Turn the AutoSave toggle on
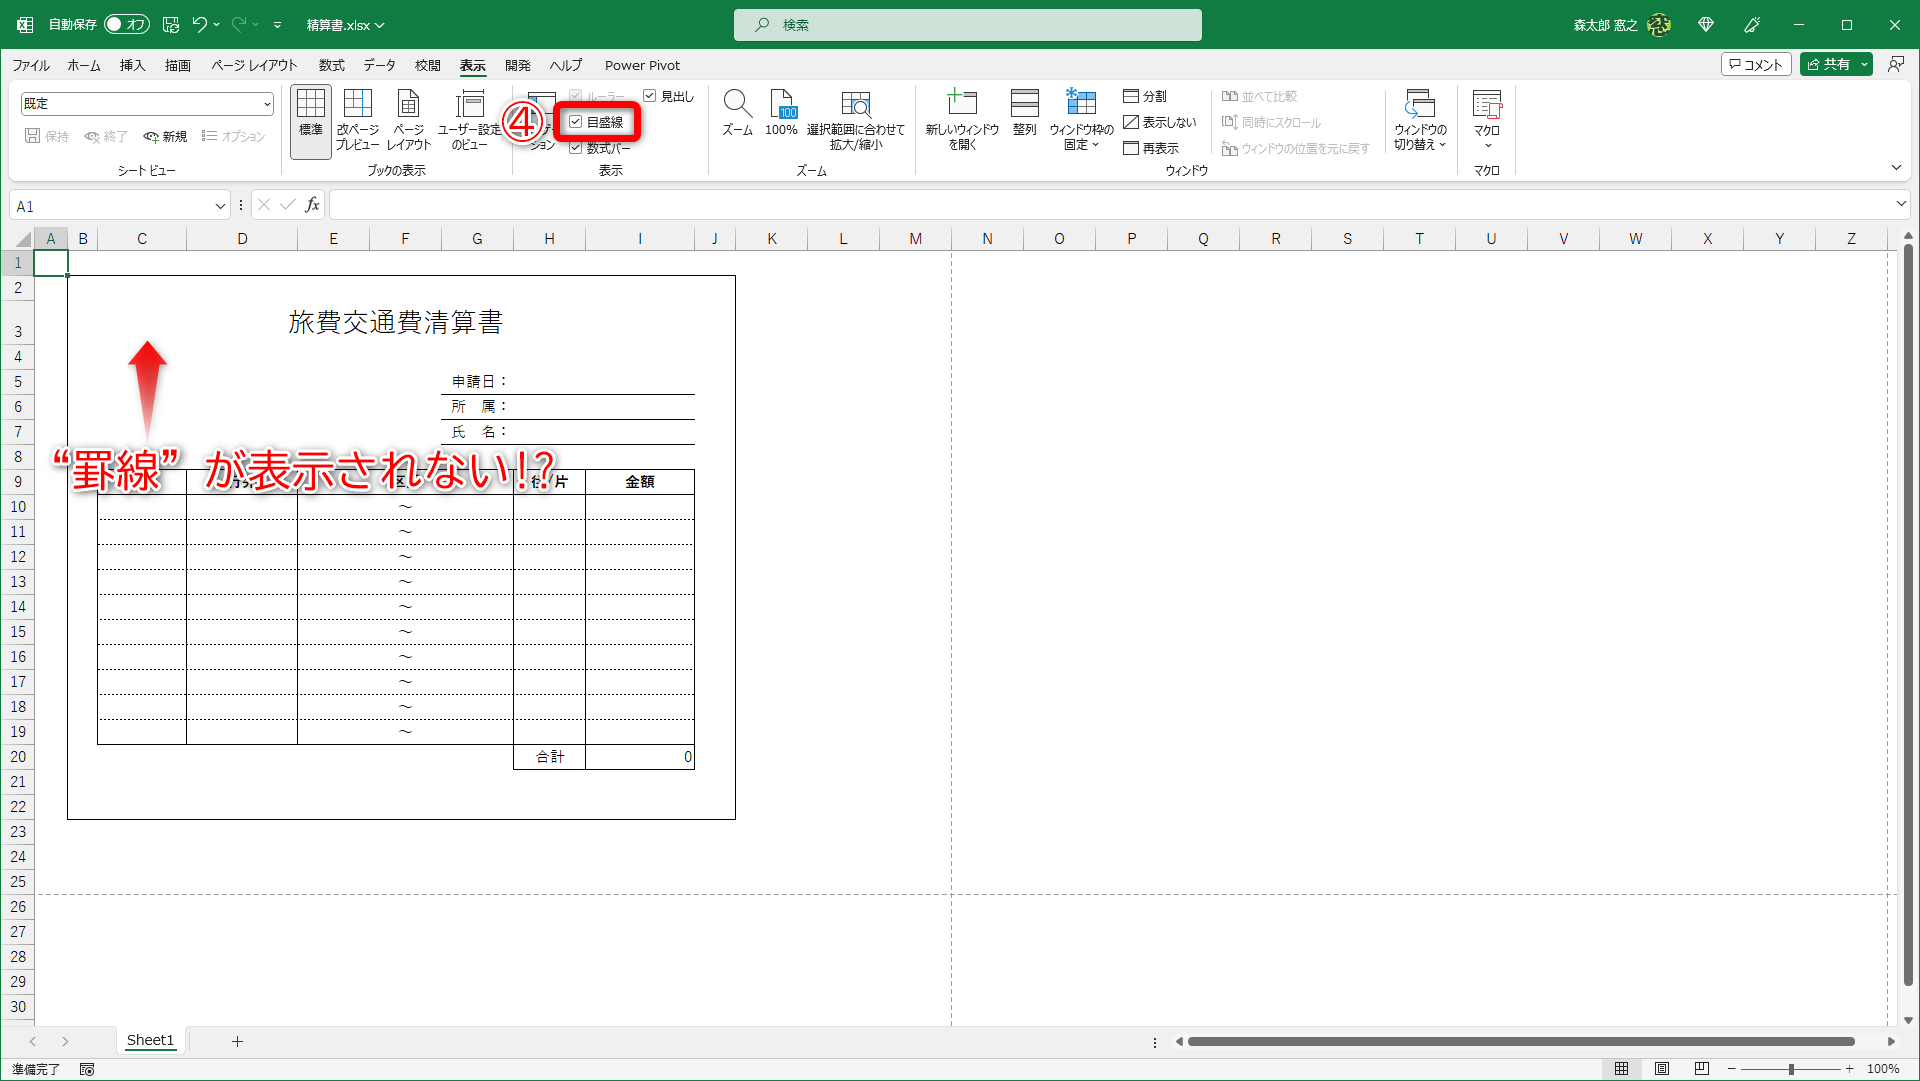The width and height of the screenshot is (1920, 1081). click(x=126, y=25)
